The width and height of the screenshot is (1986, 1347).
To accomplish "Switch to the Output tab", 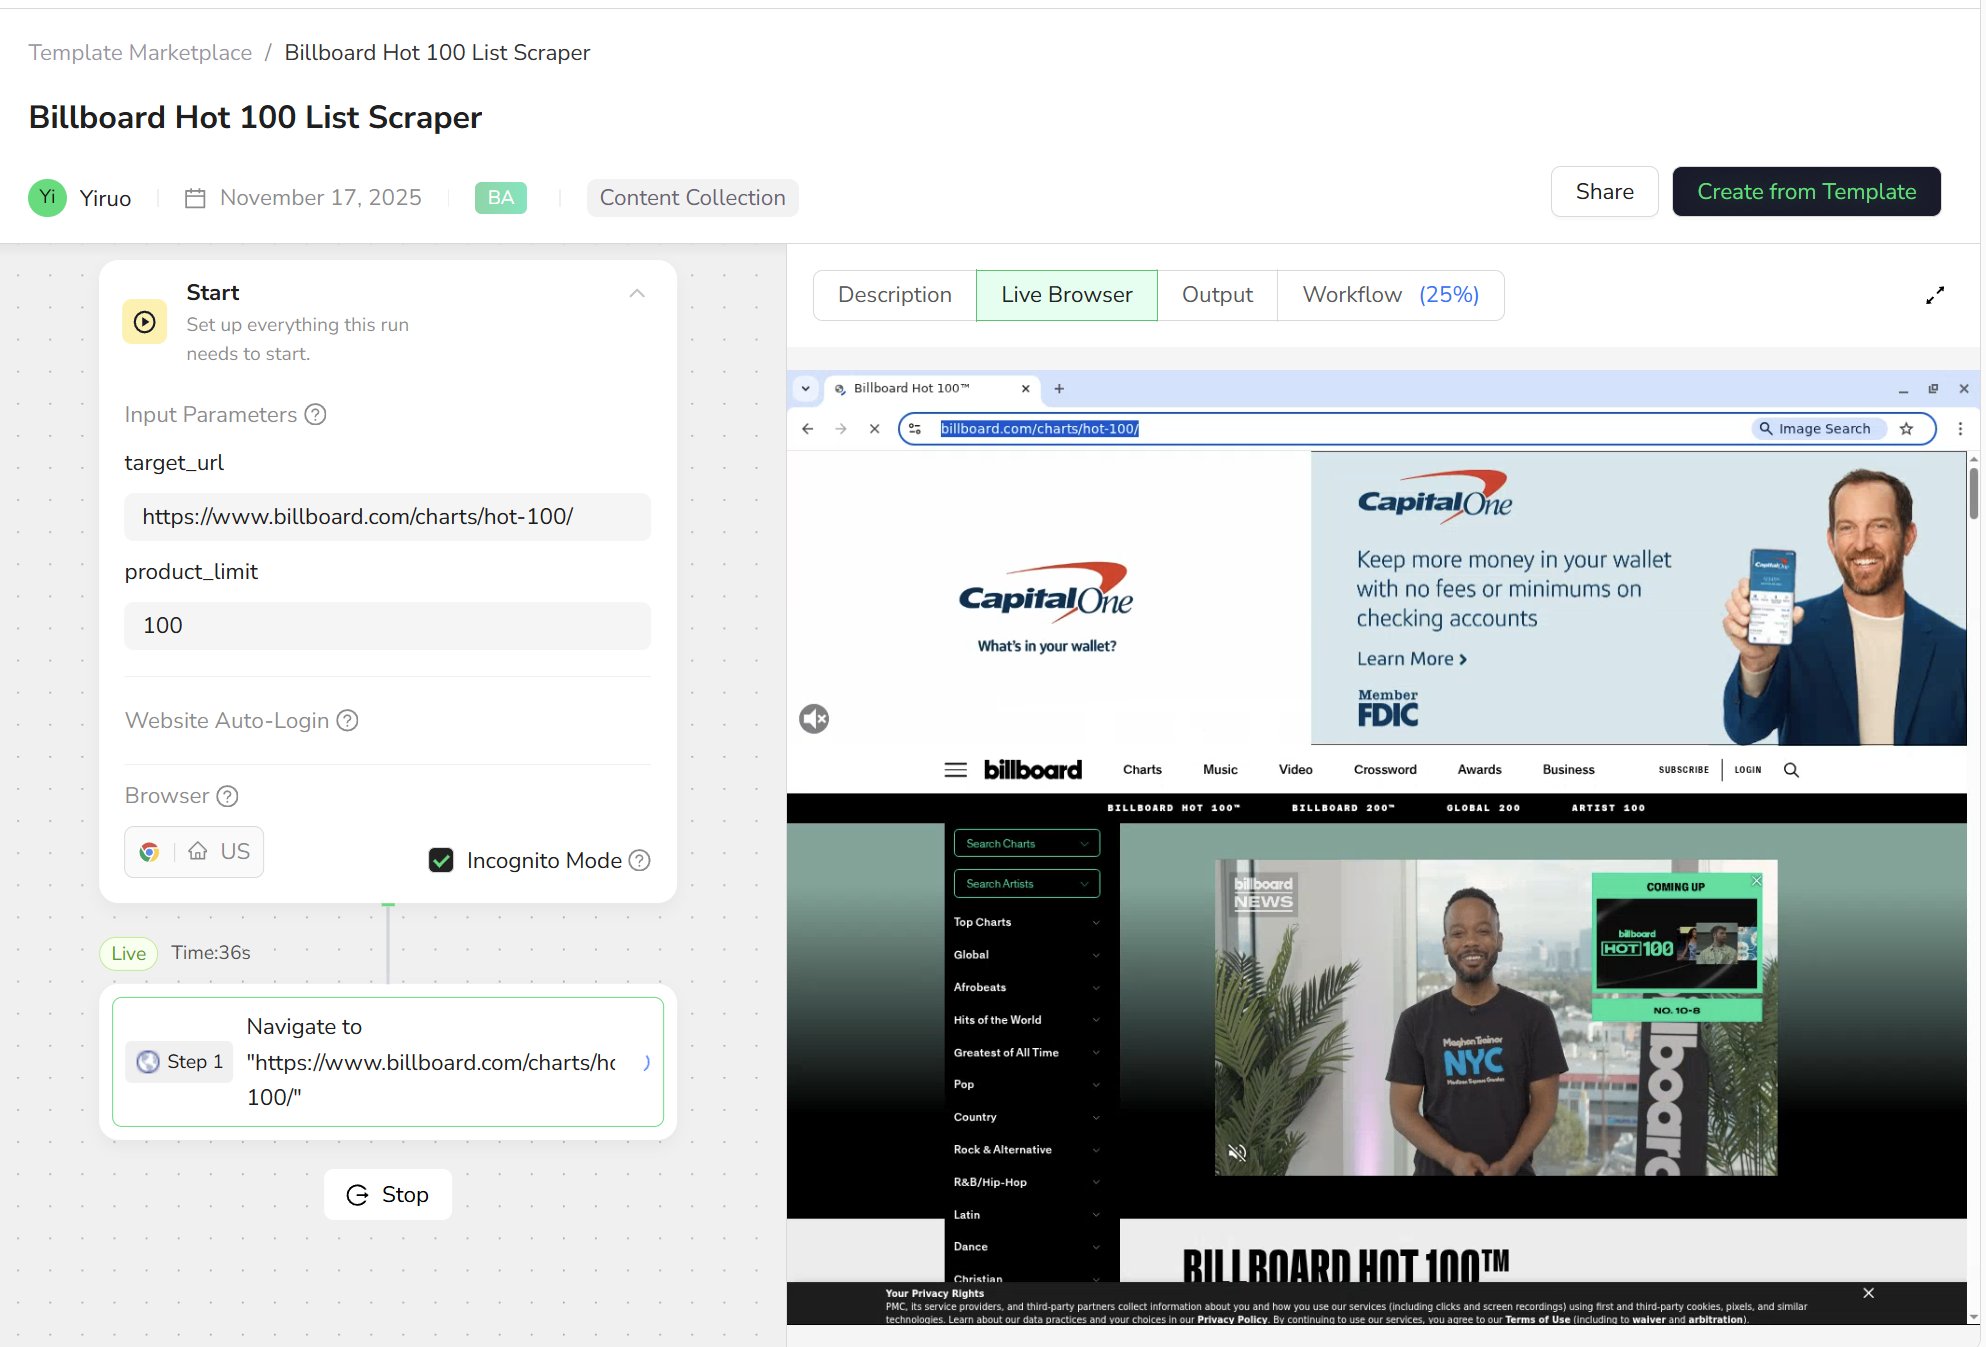I will [x=1217, y=295].
